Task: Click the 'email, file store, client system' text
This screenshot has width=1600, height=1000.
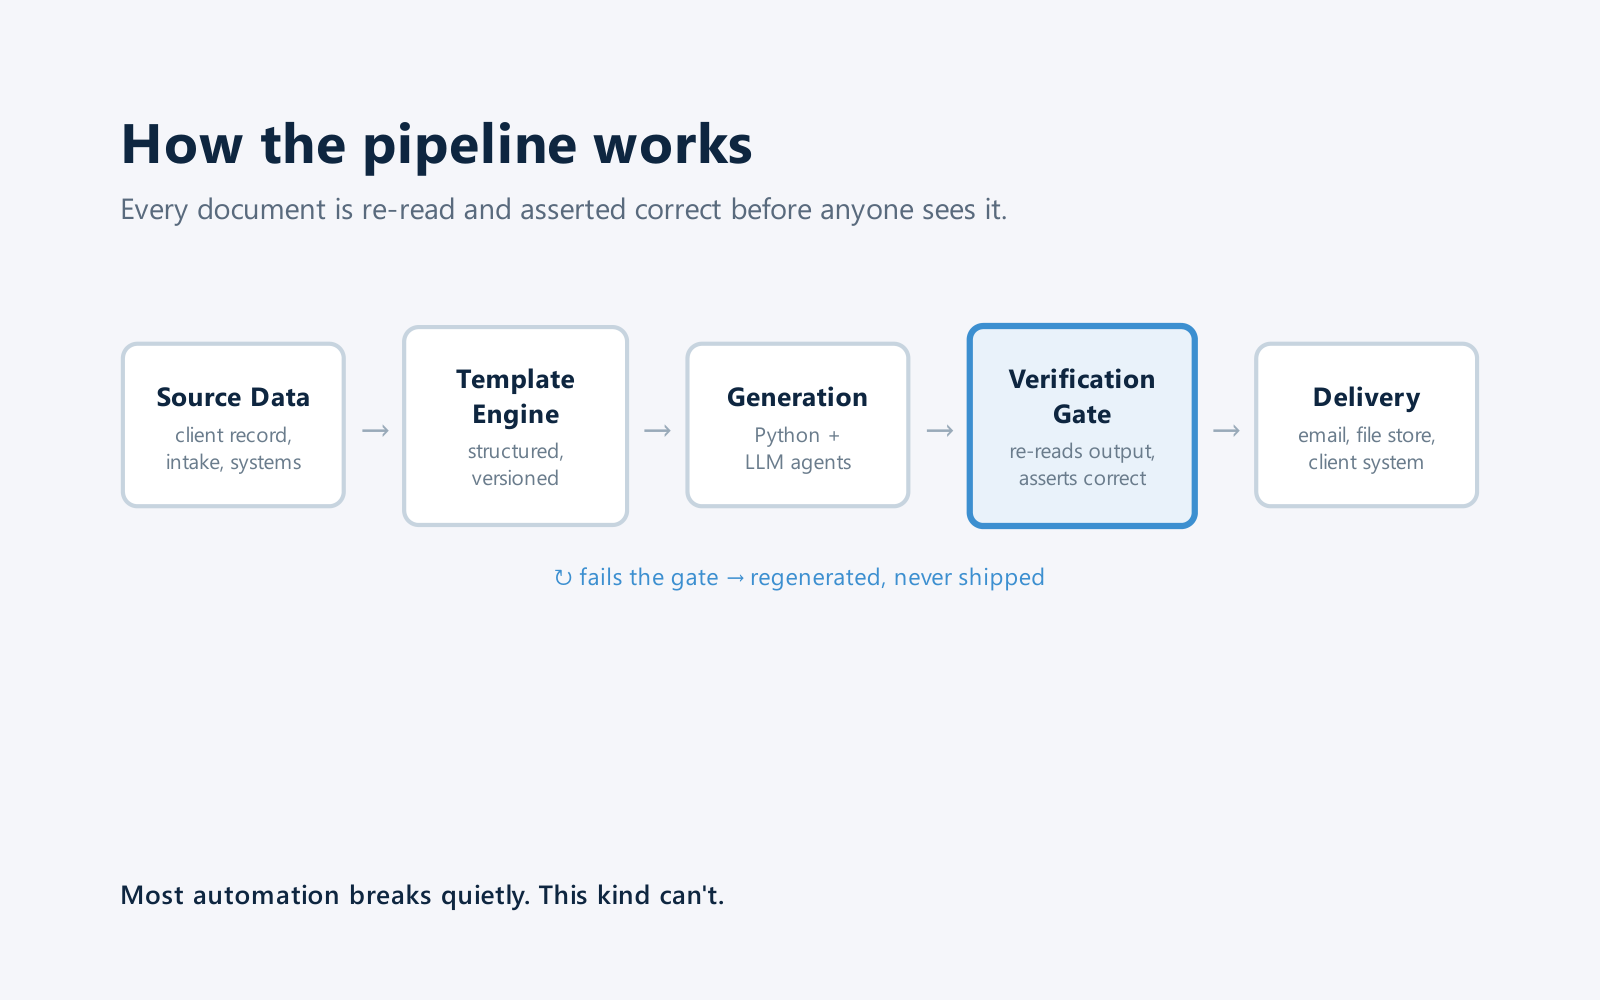Action: [1366, 449]
